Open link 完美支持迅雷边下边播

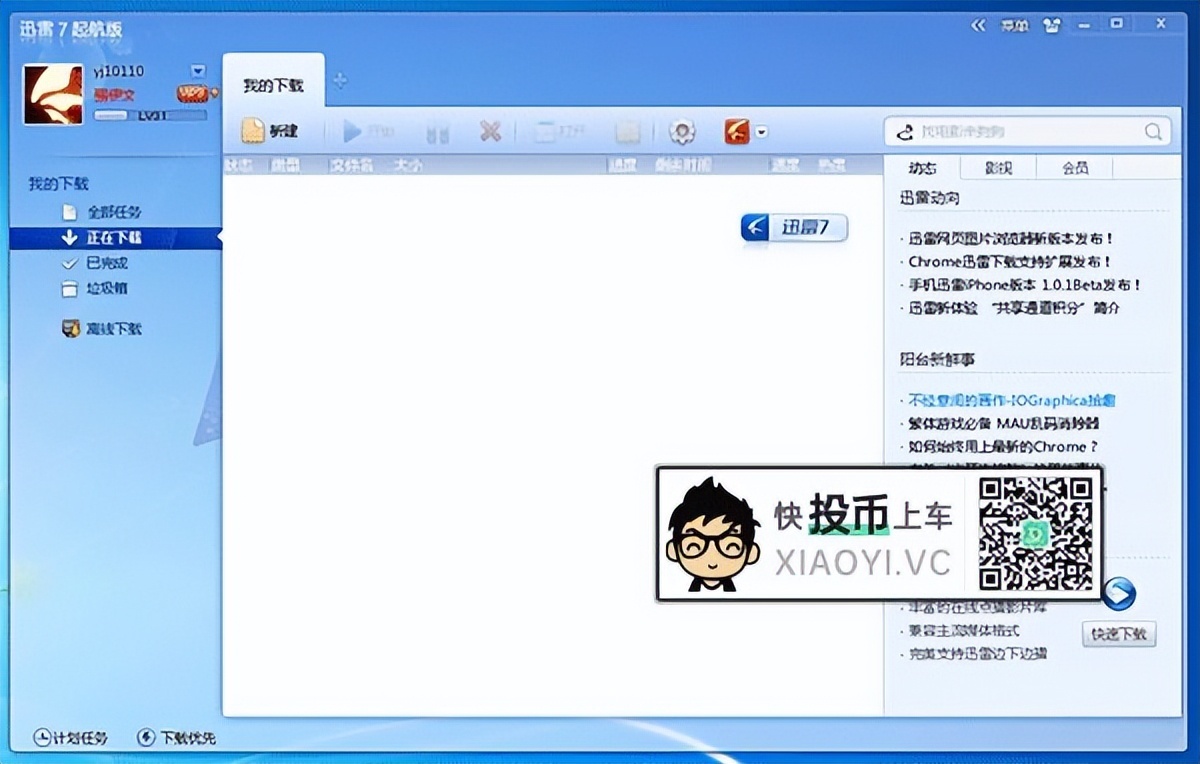978,654
